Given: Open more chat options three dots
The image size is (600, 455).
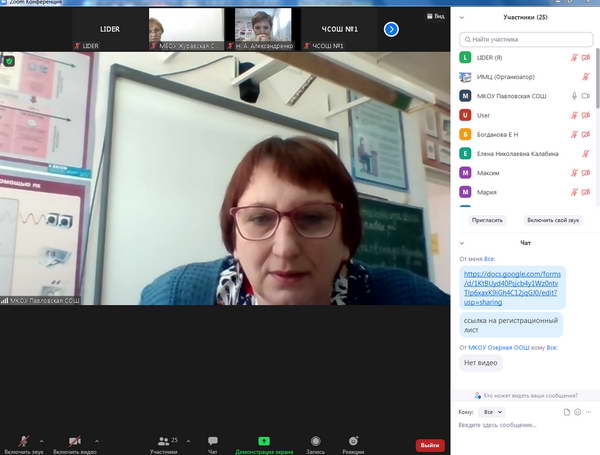Looking at the screenshot, I should coord(589,412).
